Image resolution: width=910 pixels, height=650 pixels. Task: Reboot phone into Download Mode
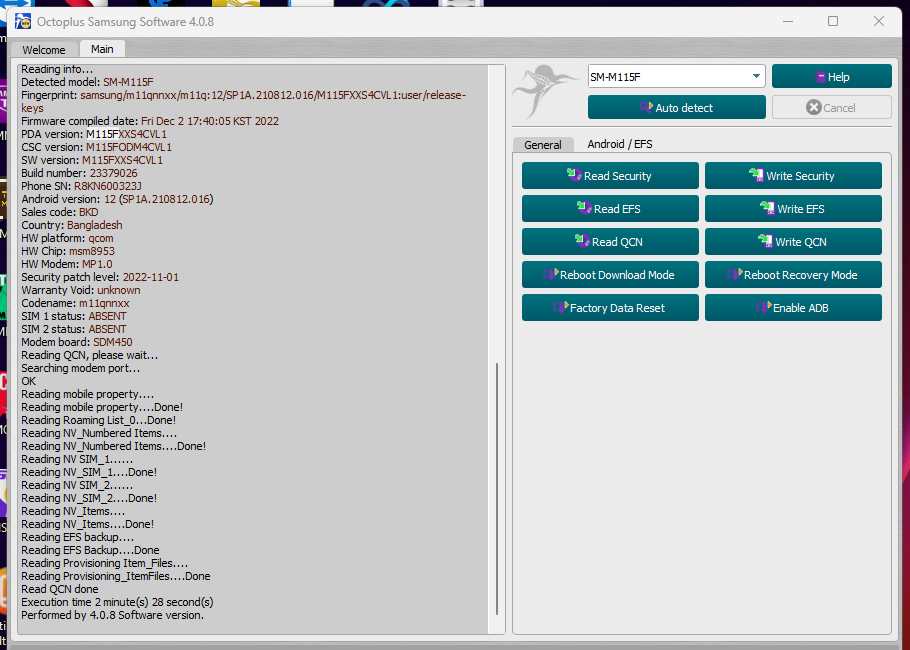click(610, 274)
